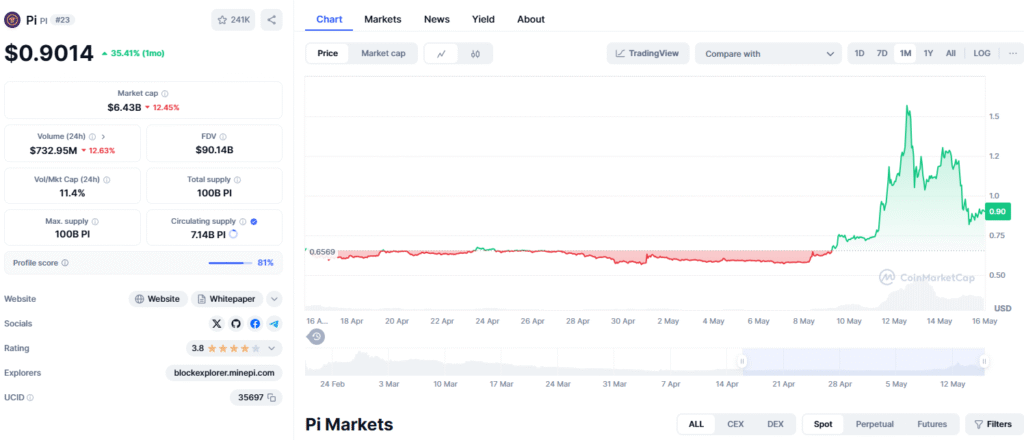The image size is (1024, 440).
Task: Show Market cap info tooltip icon
Action: [x=165, y=94]
